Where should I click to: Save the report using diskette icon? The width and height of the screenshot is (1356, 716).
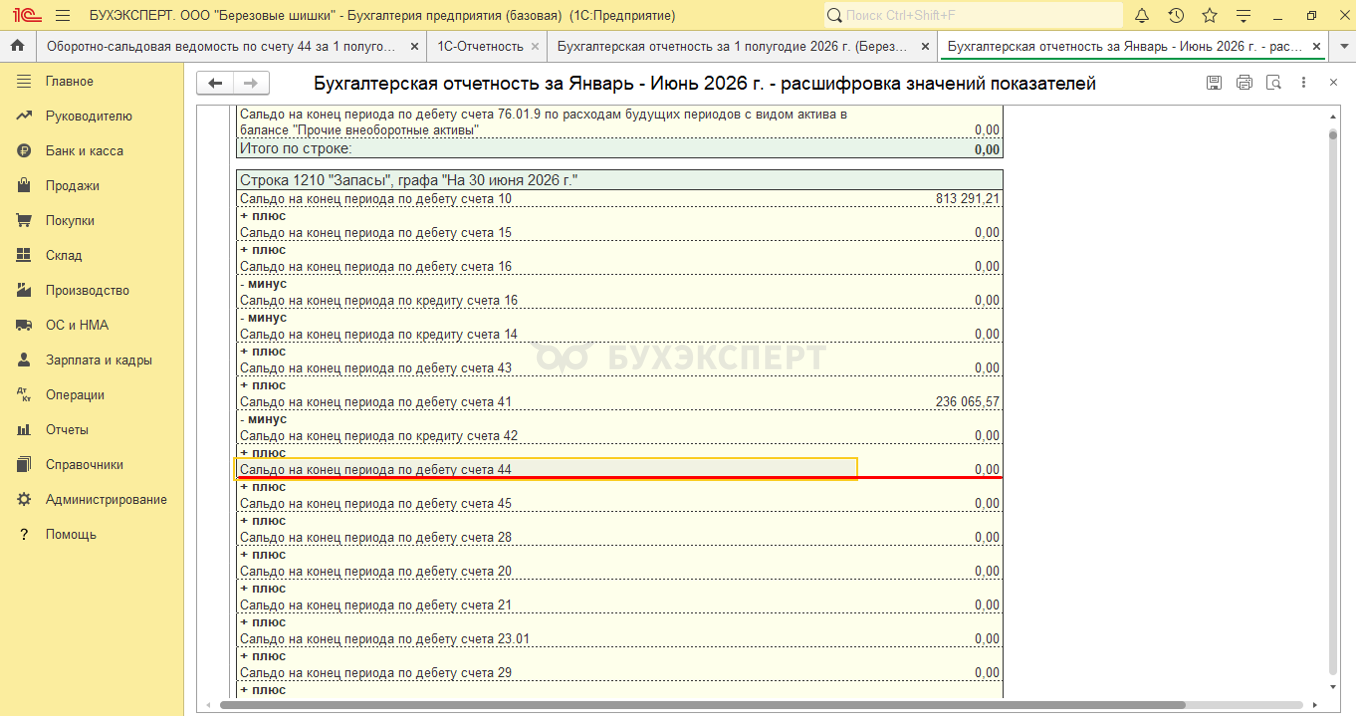(x=1214, y=83)
